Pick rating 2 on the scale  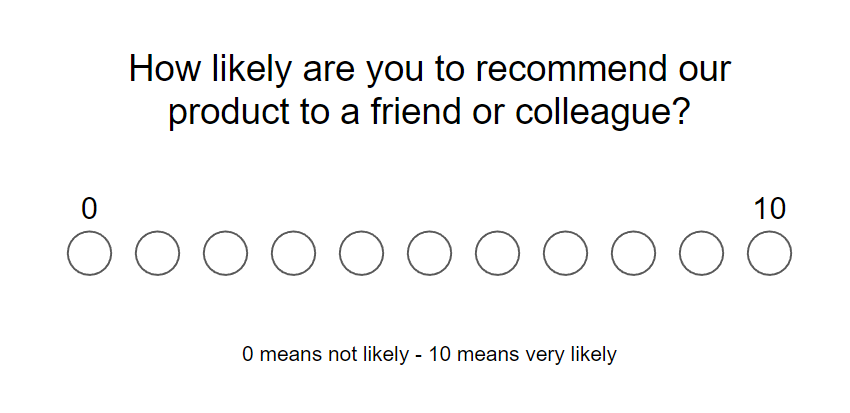(225, 253)
